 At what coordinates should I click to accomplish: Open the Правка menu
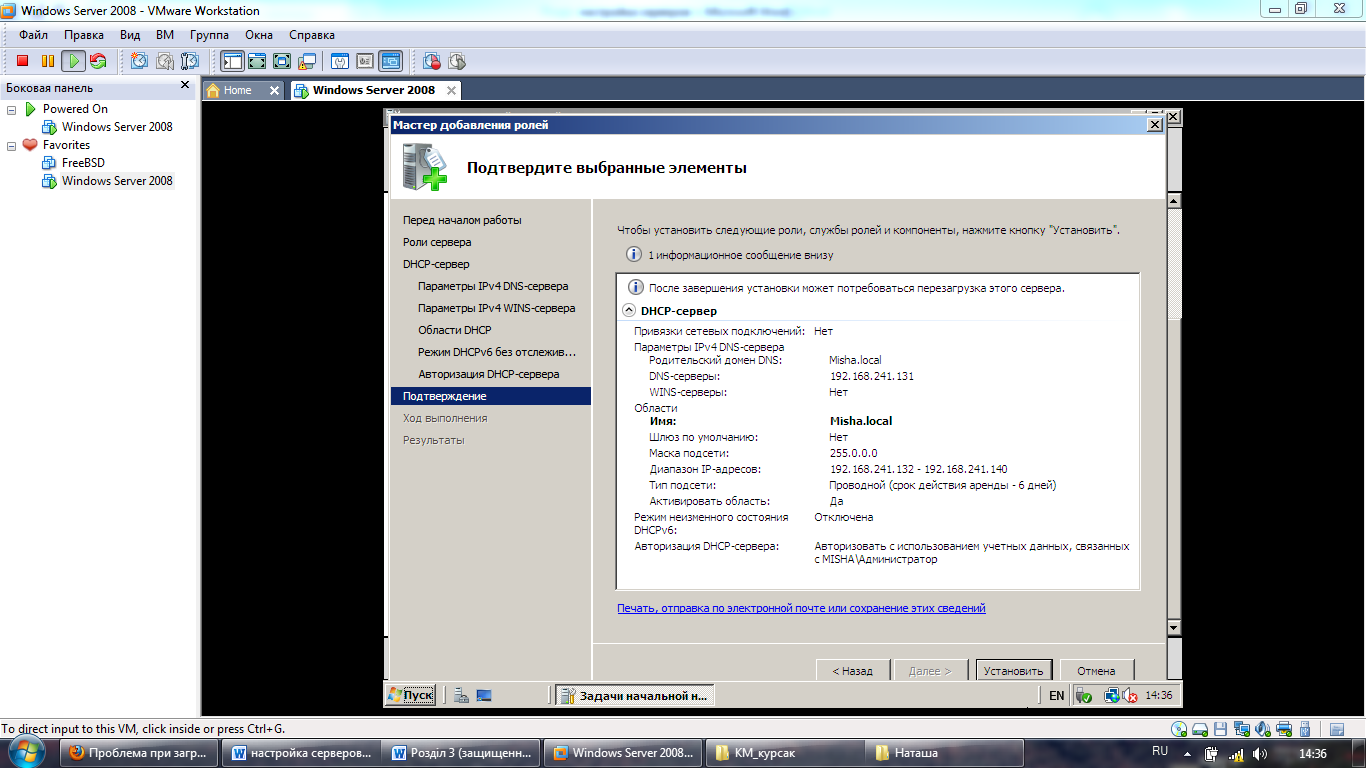(84, 35)
